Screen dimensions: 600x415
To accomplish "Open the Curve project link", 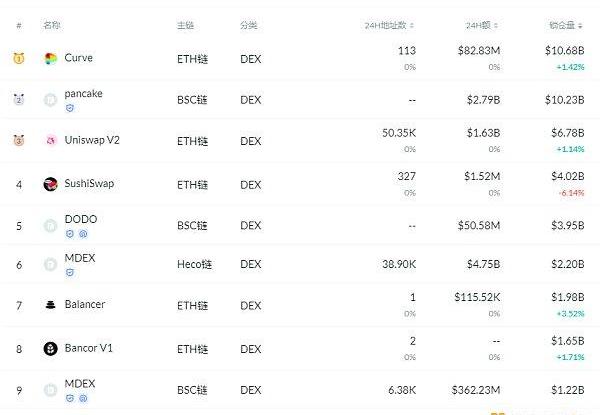I will [x=78, y=59].
